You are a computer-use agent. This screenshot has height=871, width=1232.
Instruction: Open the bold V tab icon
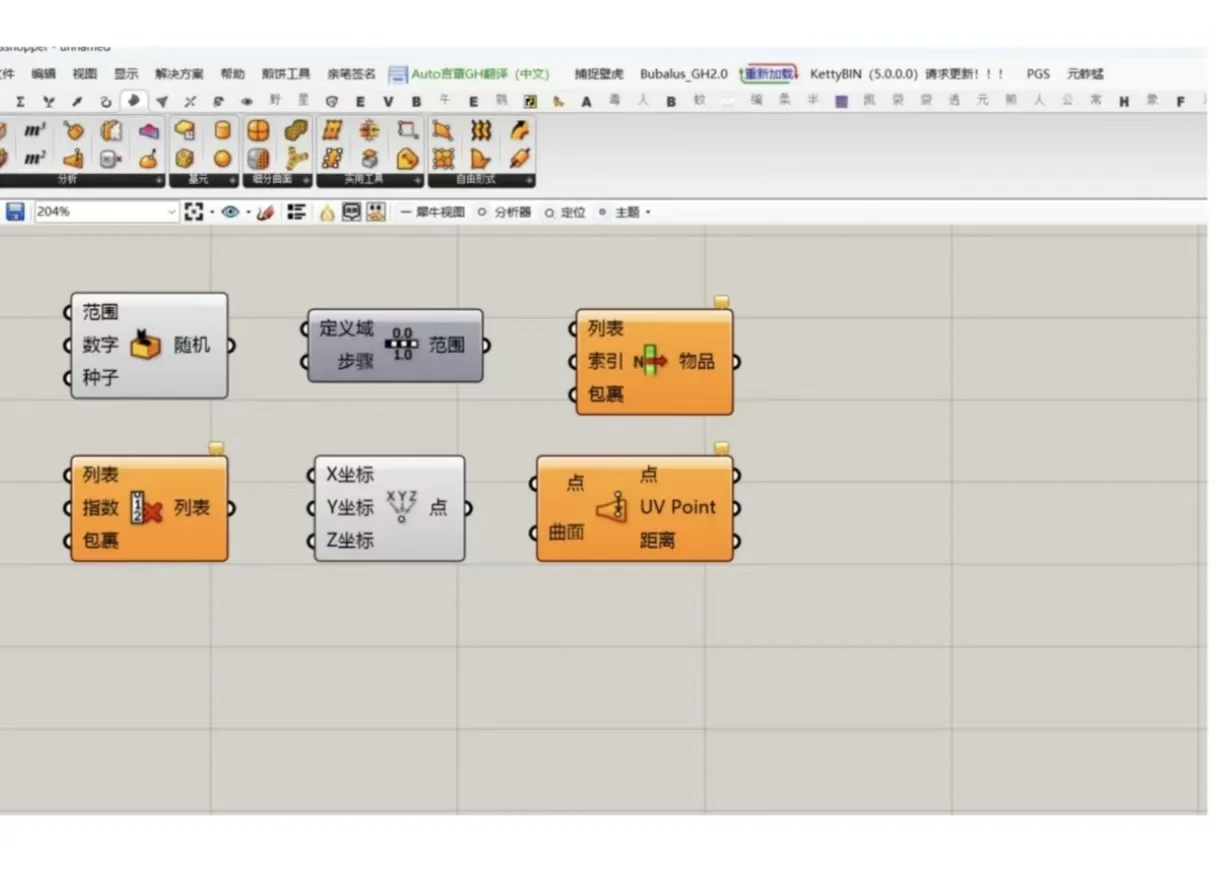[388, 101]
